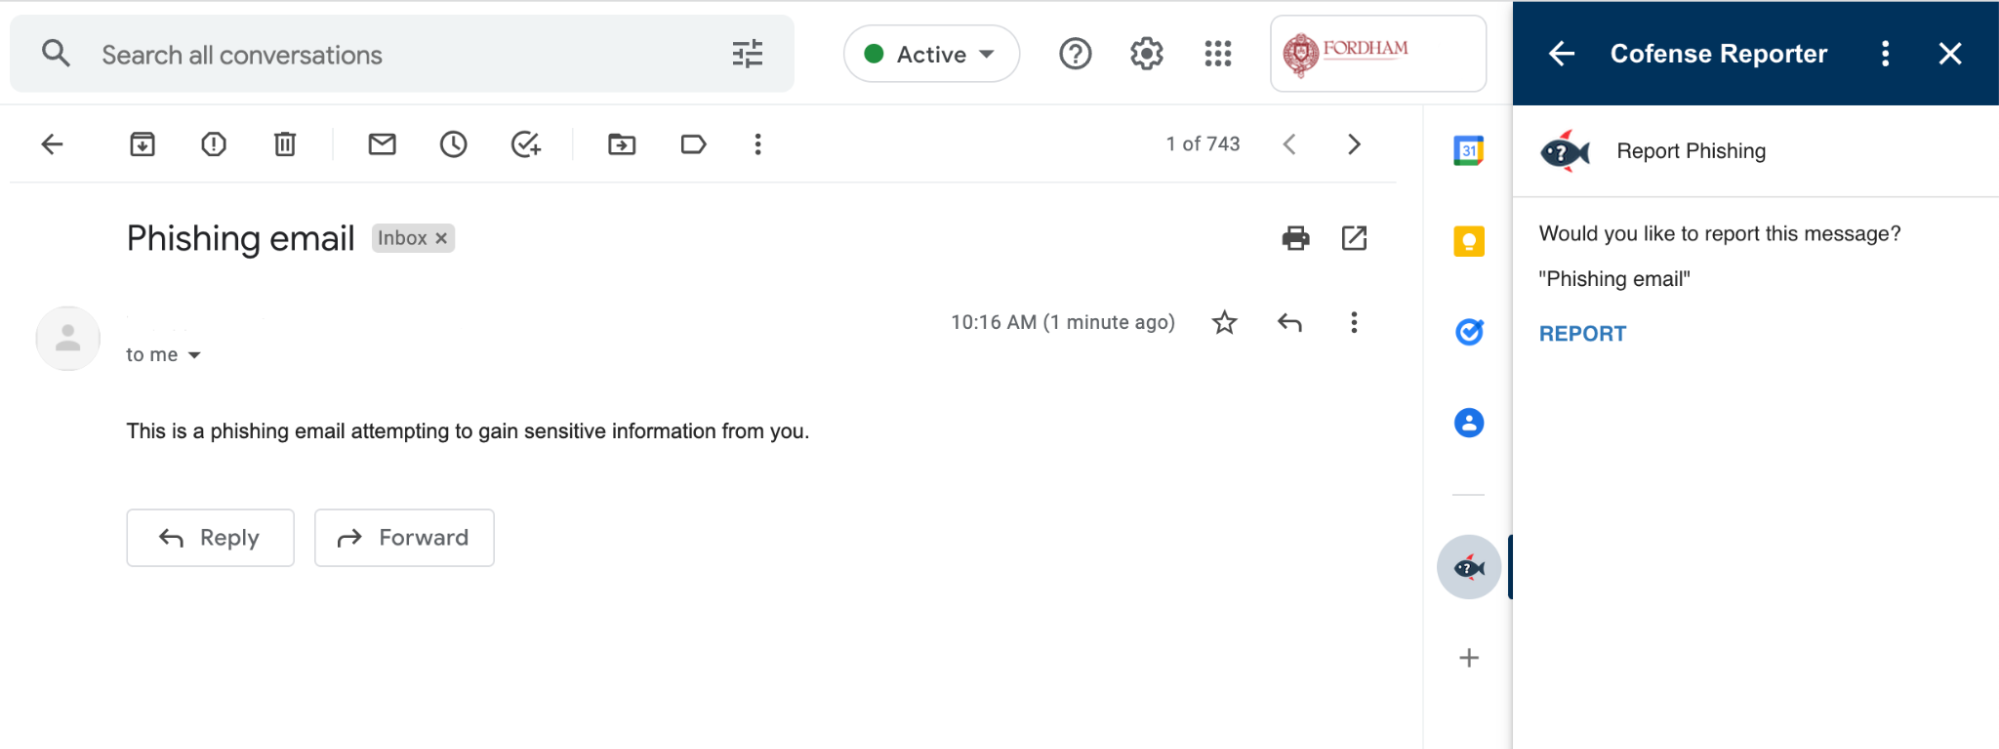This screenshot has height=749, width=1999.
Task: Click REPORT to report the phishing message
Action: pyautogui.click(x=1582, y=334)
